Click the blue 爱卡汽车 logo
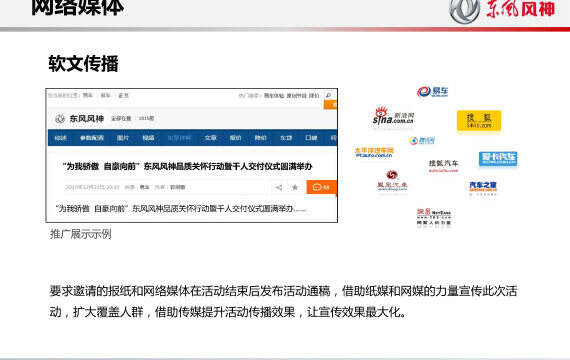 (498, 159)
